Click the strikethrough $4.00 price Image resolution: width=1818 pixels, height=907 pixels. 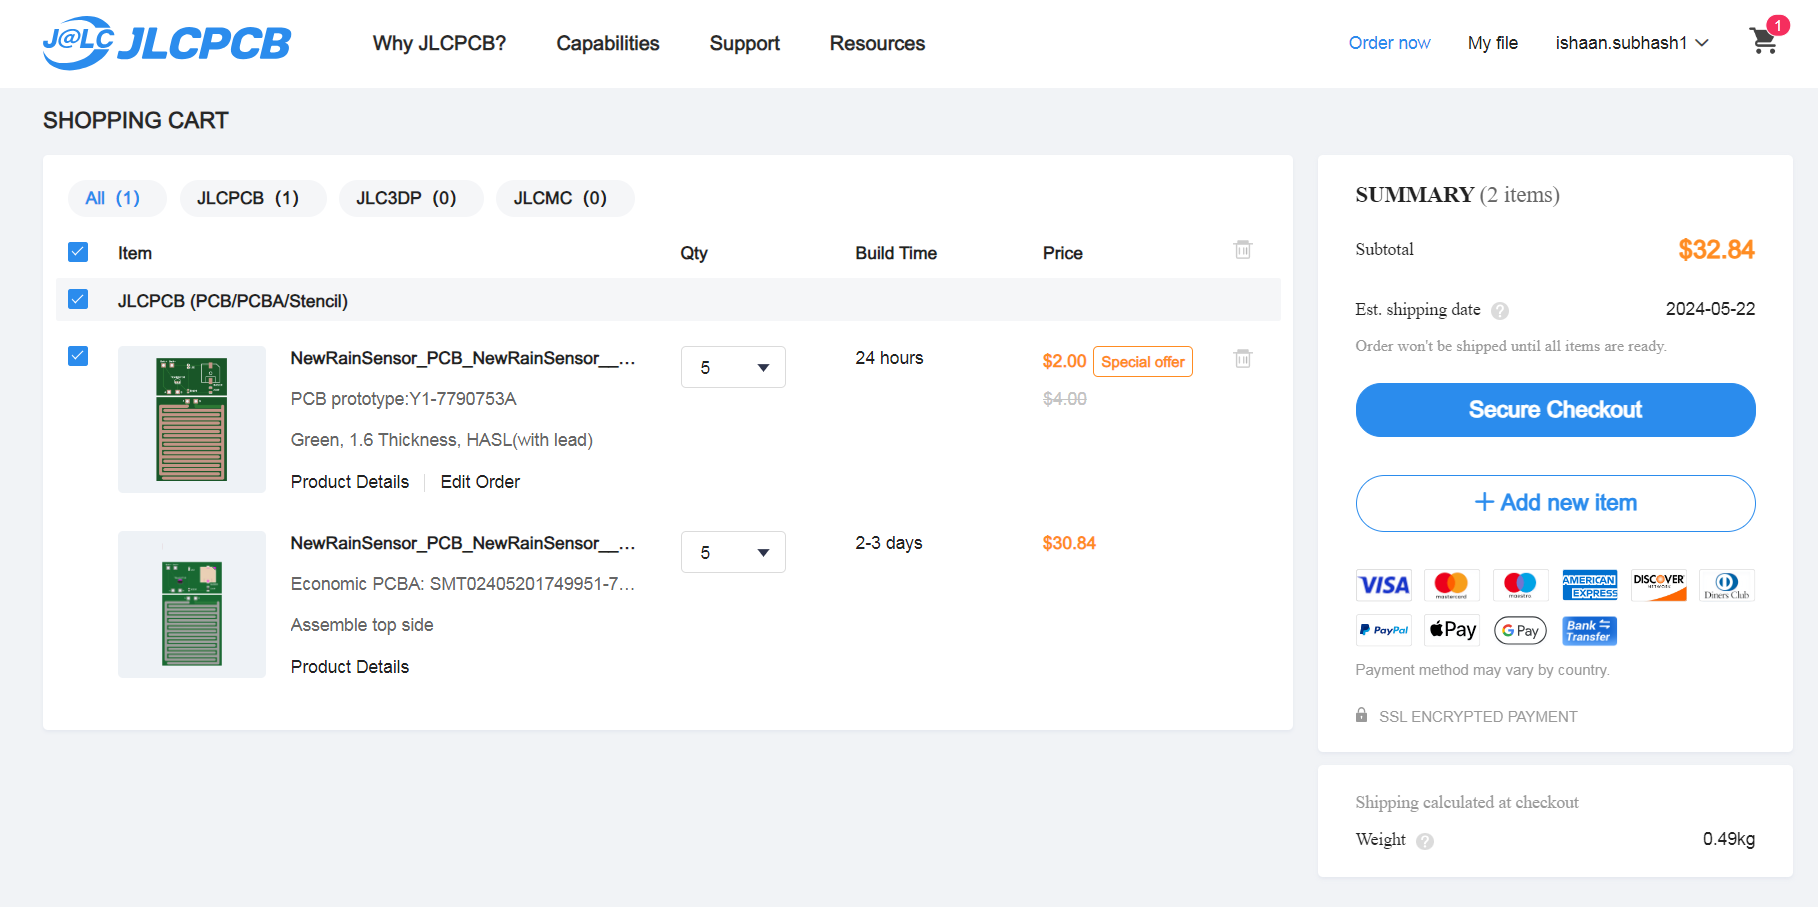pos(1064,399)
